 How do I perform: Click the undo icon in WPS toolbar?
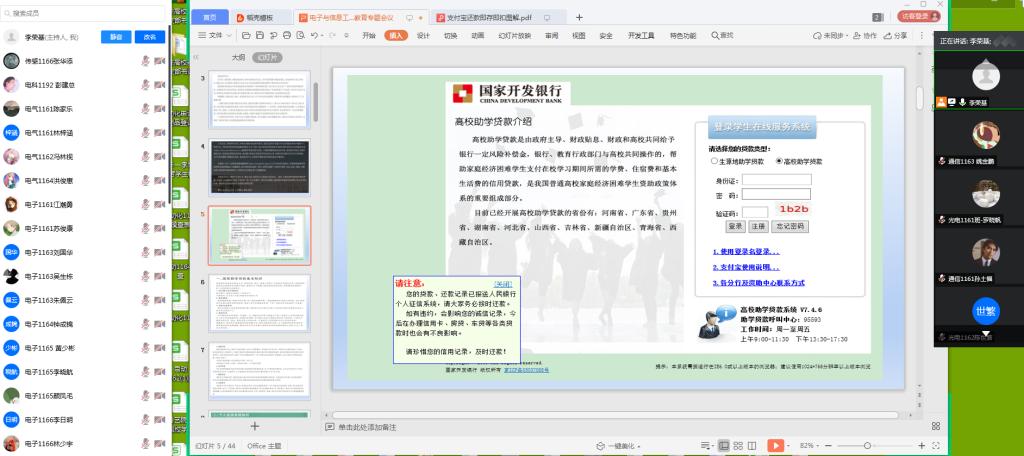[315, 35]
